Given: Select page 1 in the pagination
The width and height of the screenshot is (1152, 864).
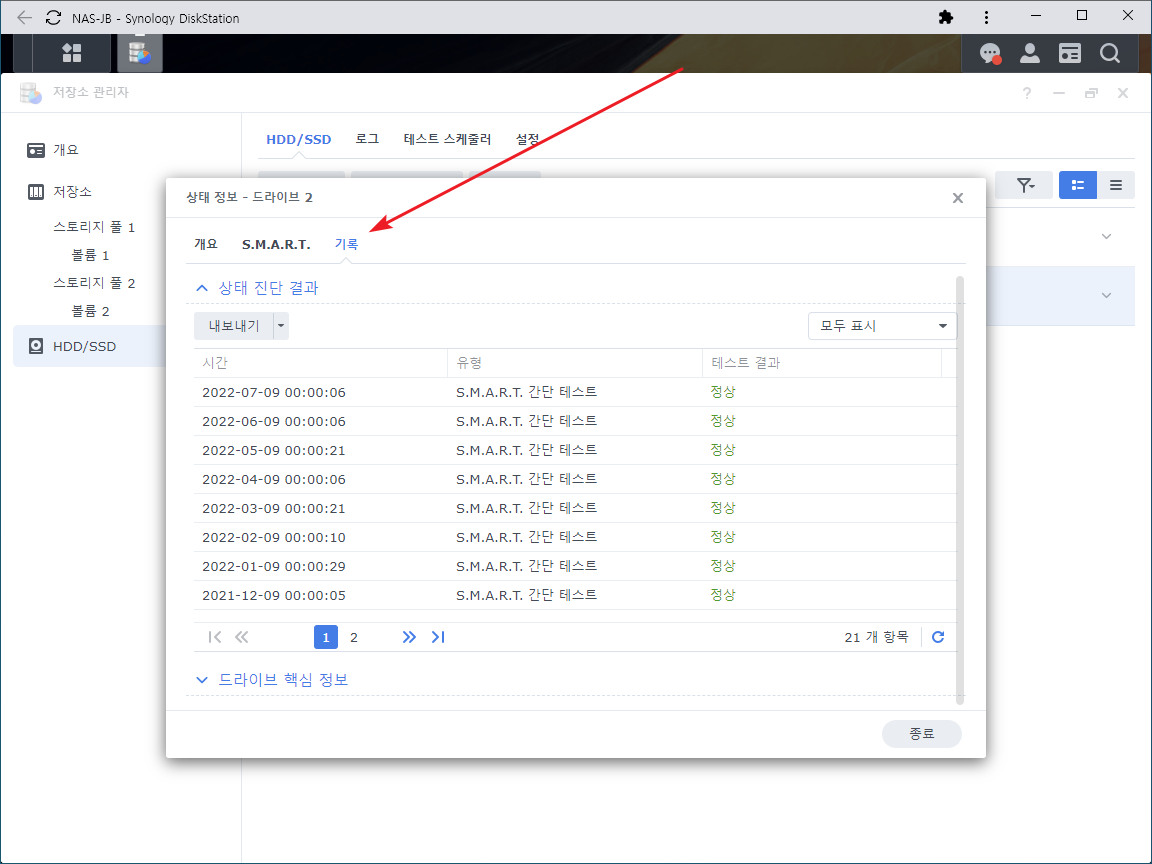Looking at the screenshot, I should pyautogui.click(x=325, y=637).
